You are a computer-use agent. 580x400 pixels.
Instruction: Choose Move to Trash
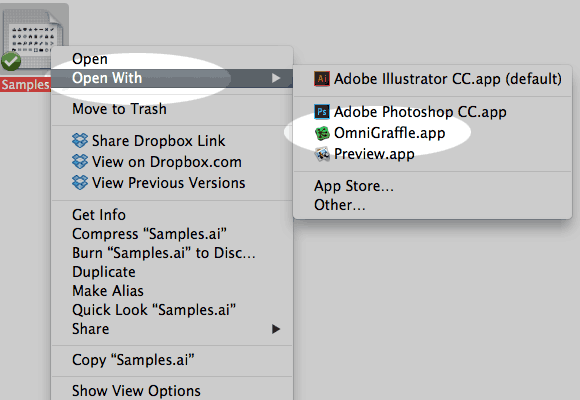172,109
